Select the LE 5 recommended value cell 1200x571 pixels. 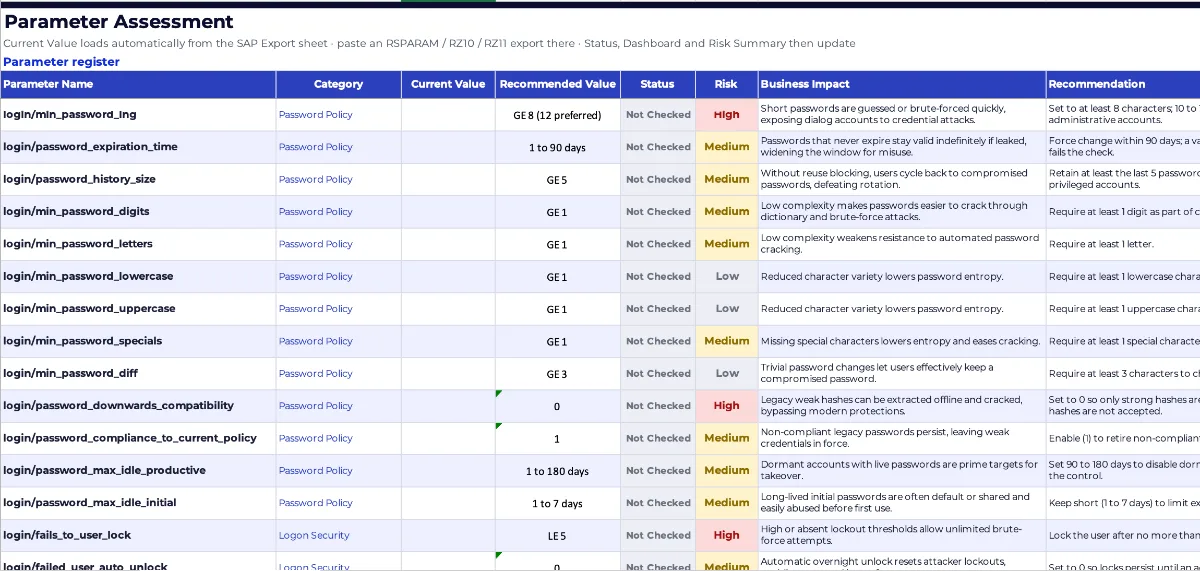[558, 535]
